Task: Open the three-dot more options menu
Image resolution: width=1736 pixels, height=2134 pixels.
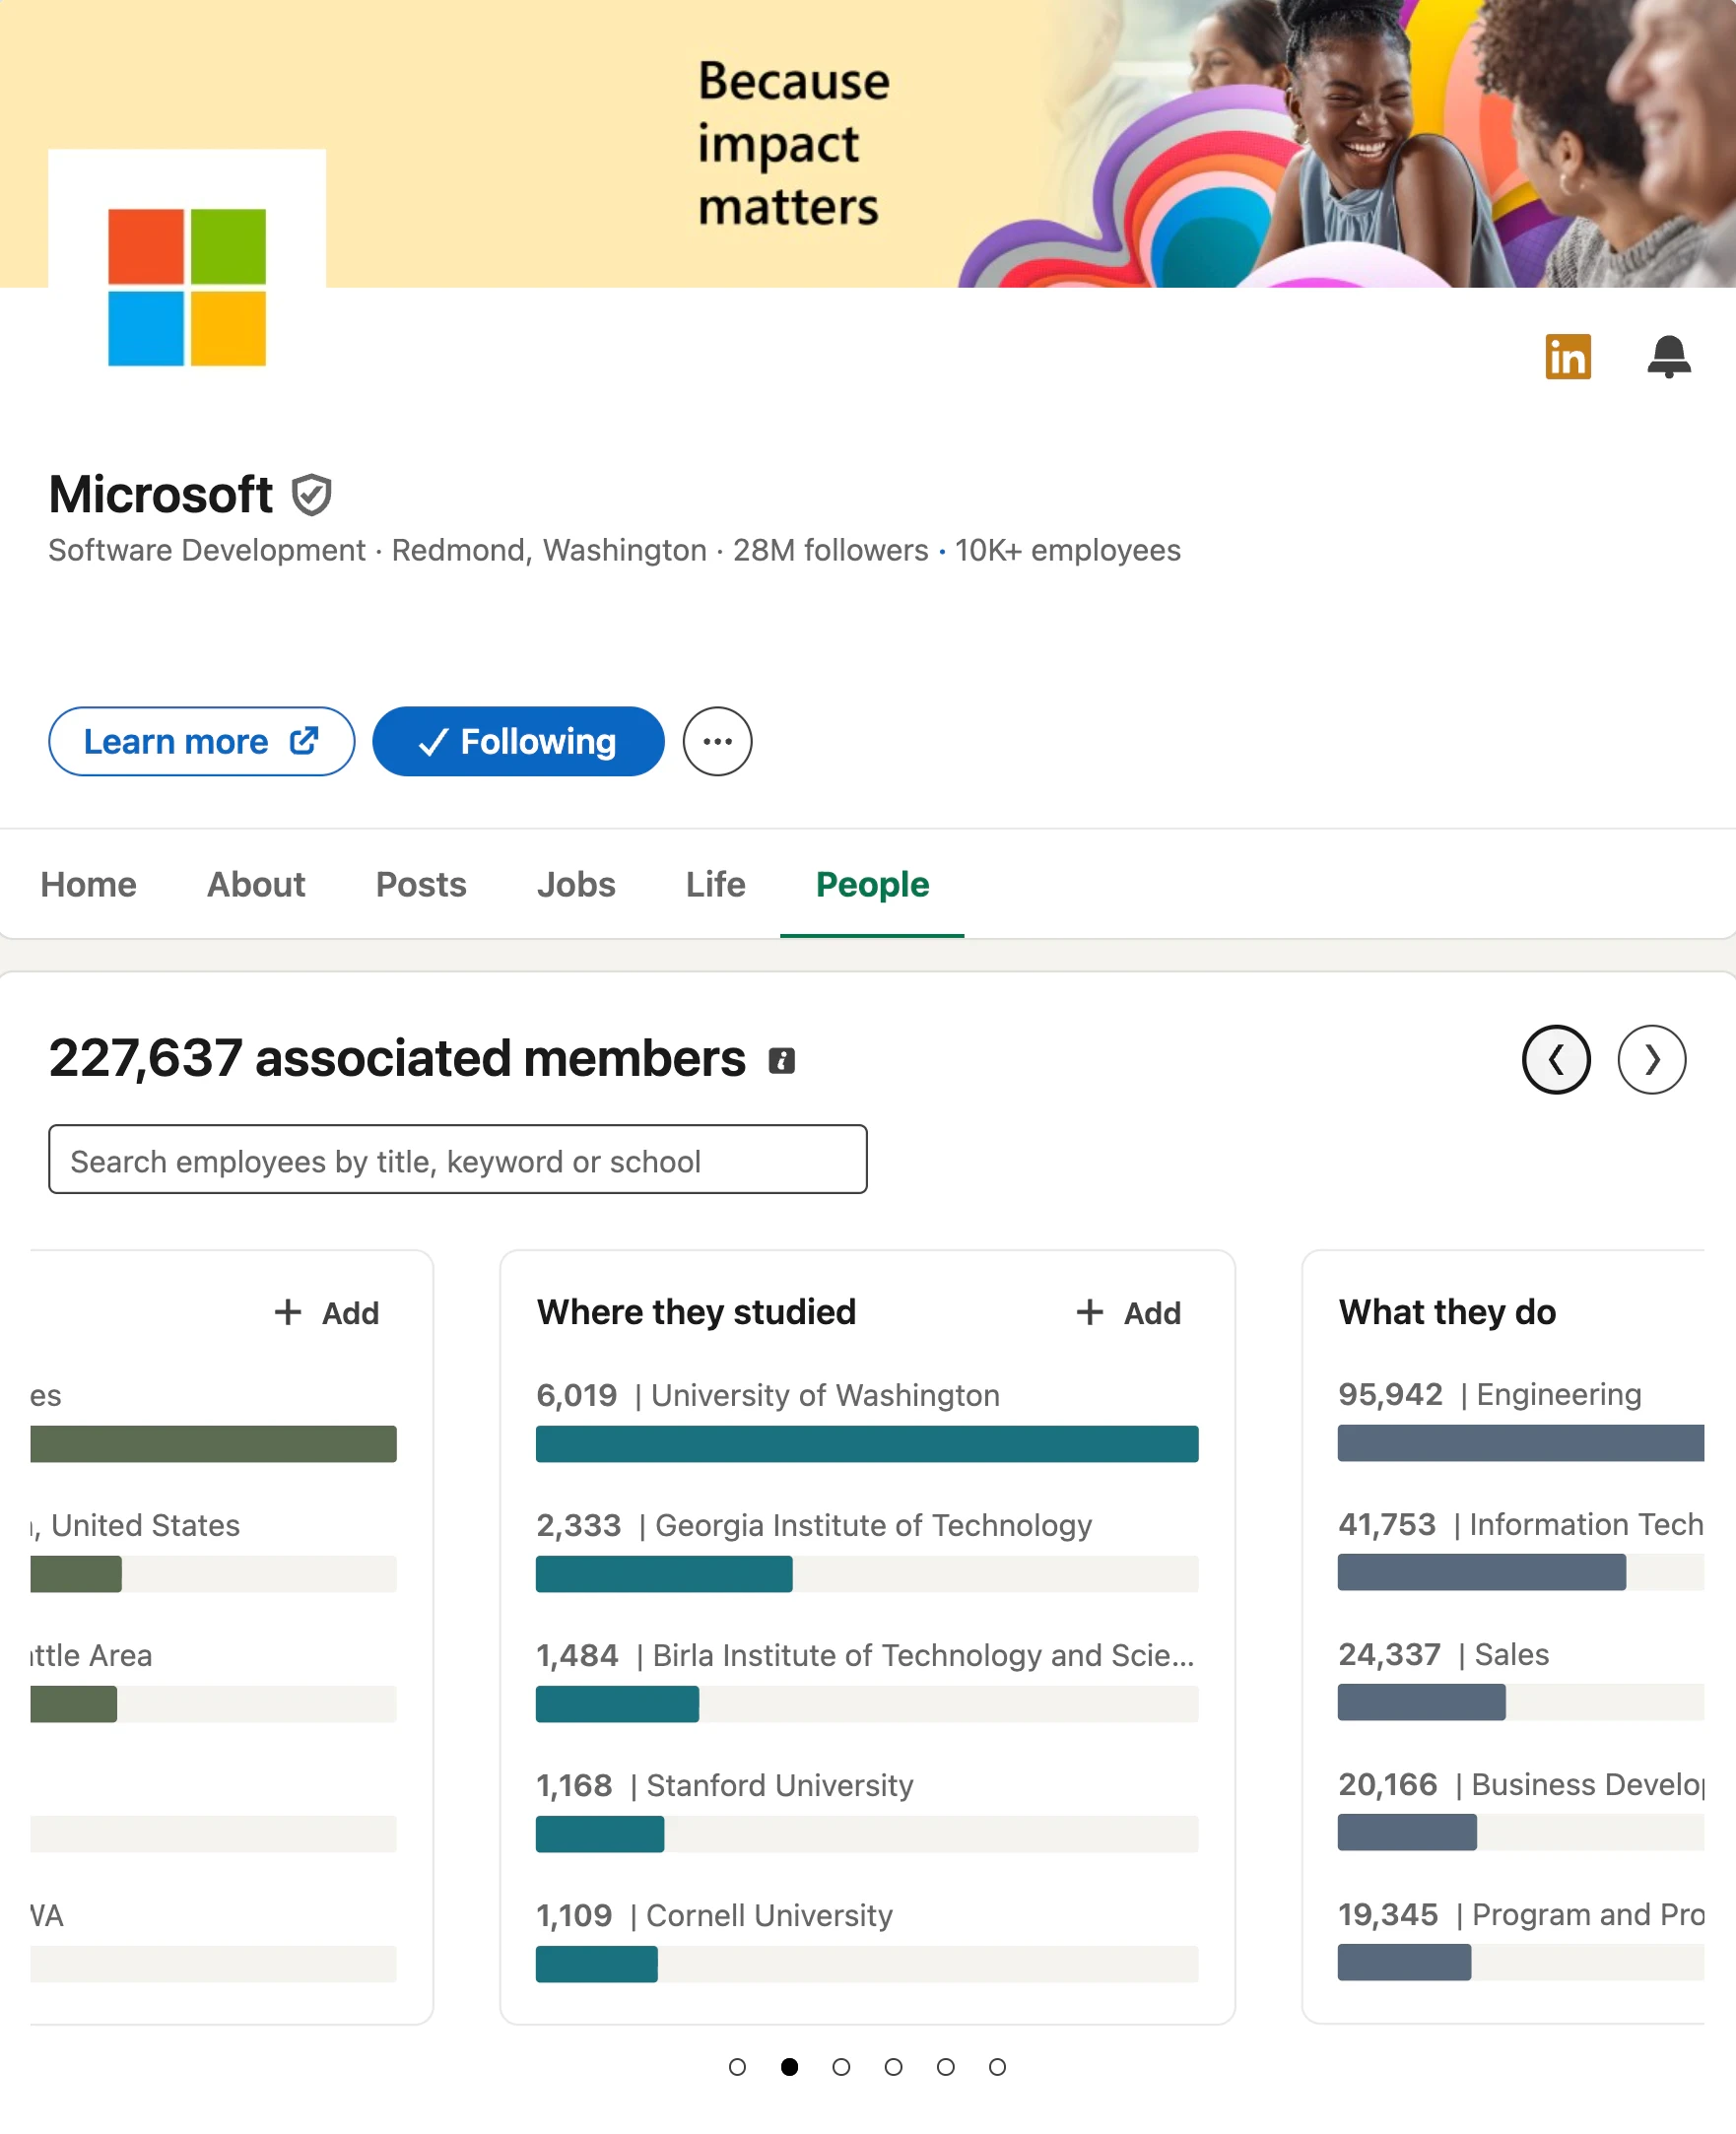Action: (x=717, y=742)
